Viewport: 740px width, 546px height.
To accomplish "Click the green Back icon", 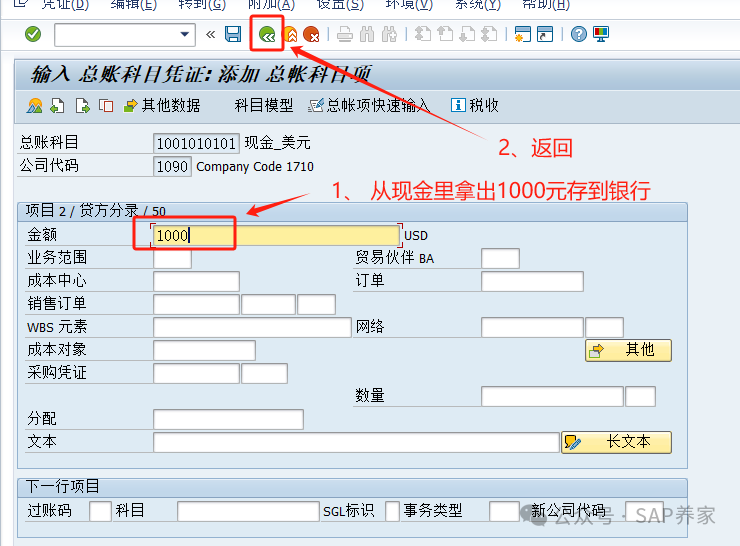I will (267, 34).
